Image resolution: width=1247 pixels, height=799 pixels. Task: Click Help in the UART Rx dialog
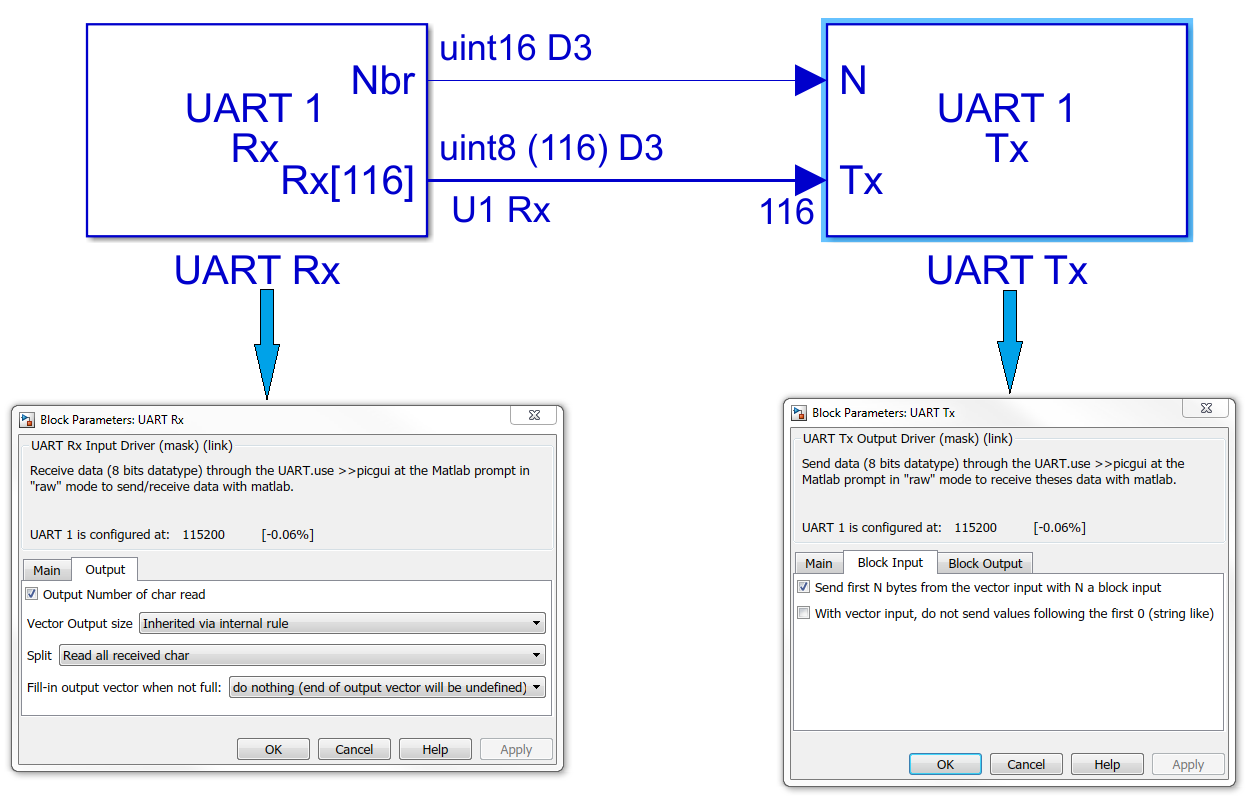(434, 748)
